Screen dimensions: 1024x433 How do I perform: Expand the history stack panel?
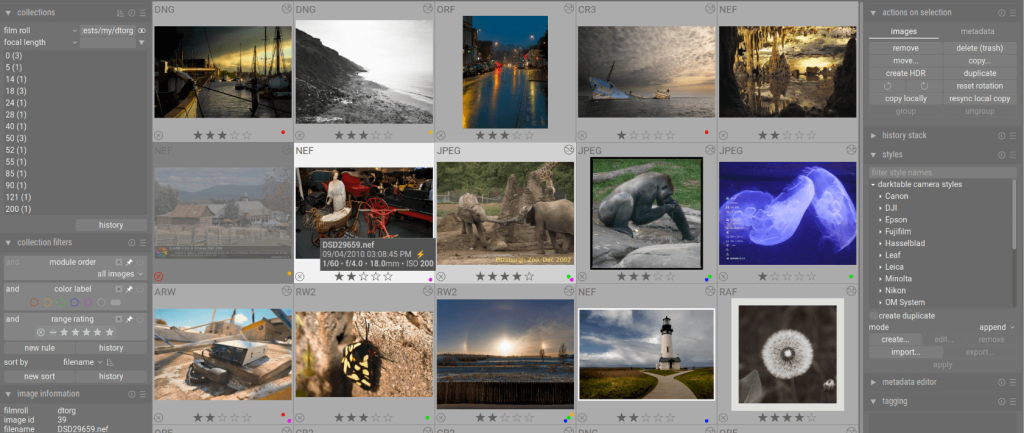click(874, 136)
